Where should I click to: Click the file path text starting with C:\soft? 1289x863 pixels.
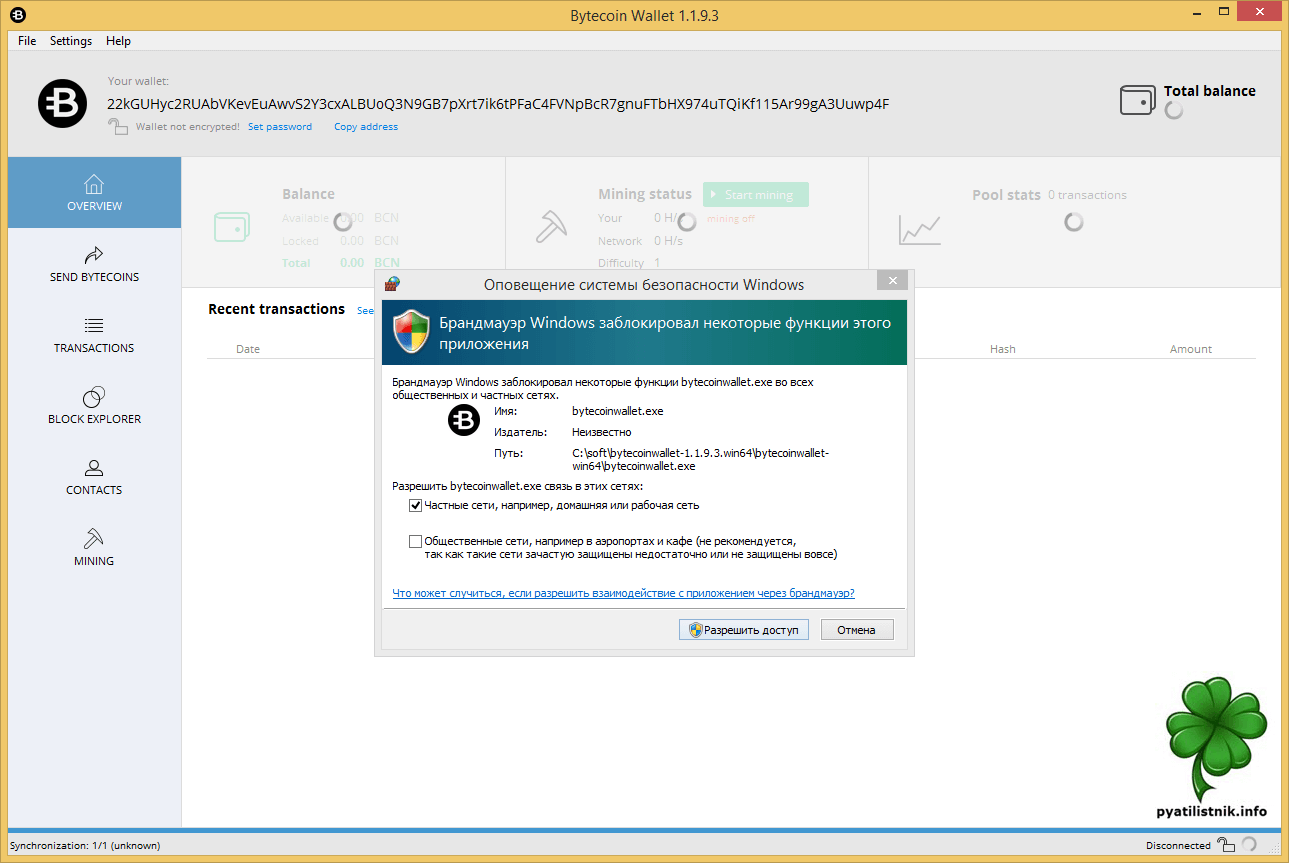701,459
